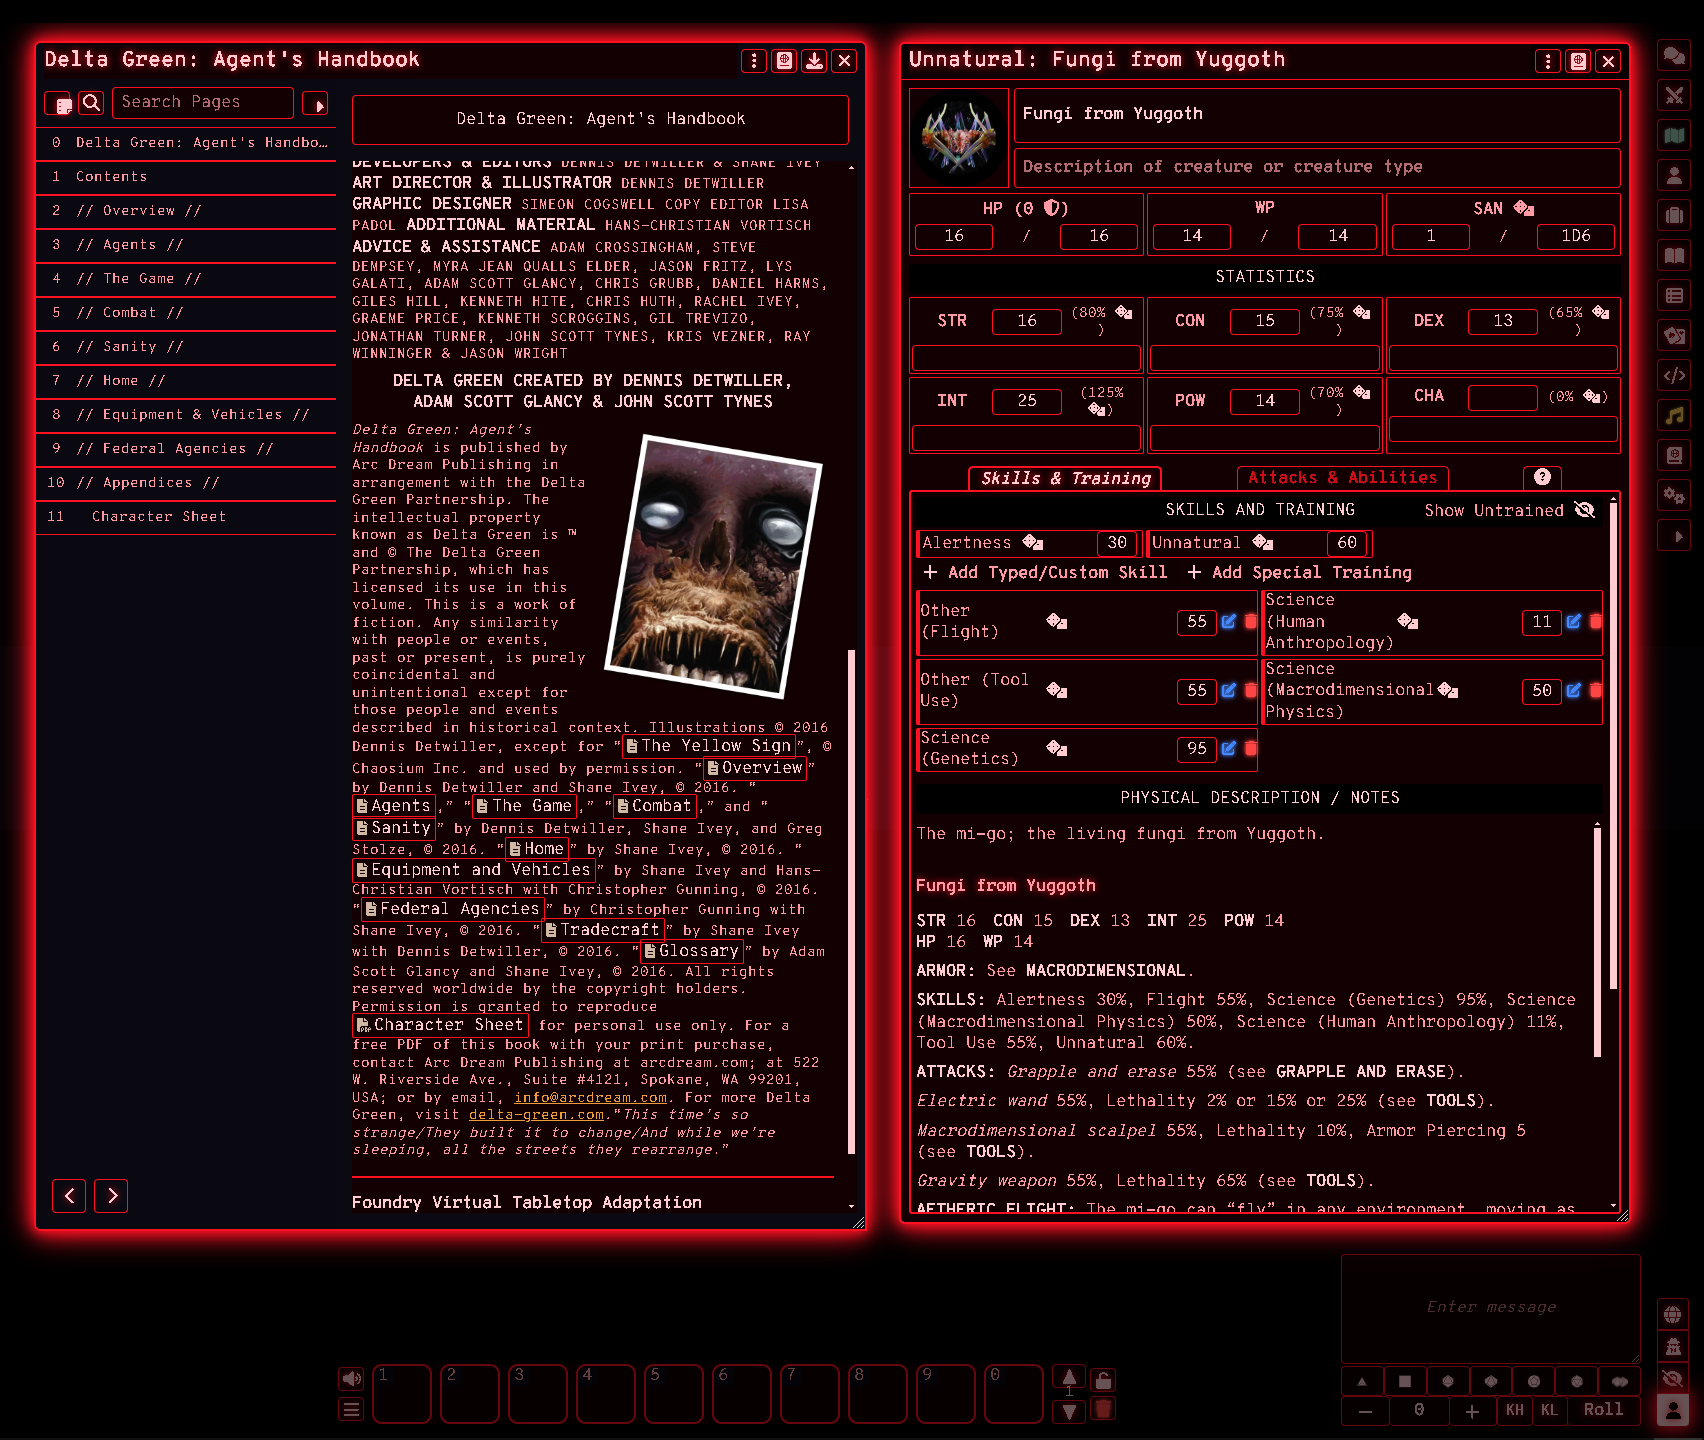Click the Handbook import download icon
This screenshot has width=1704, height=1440.
[815, 61]
